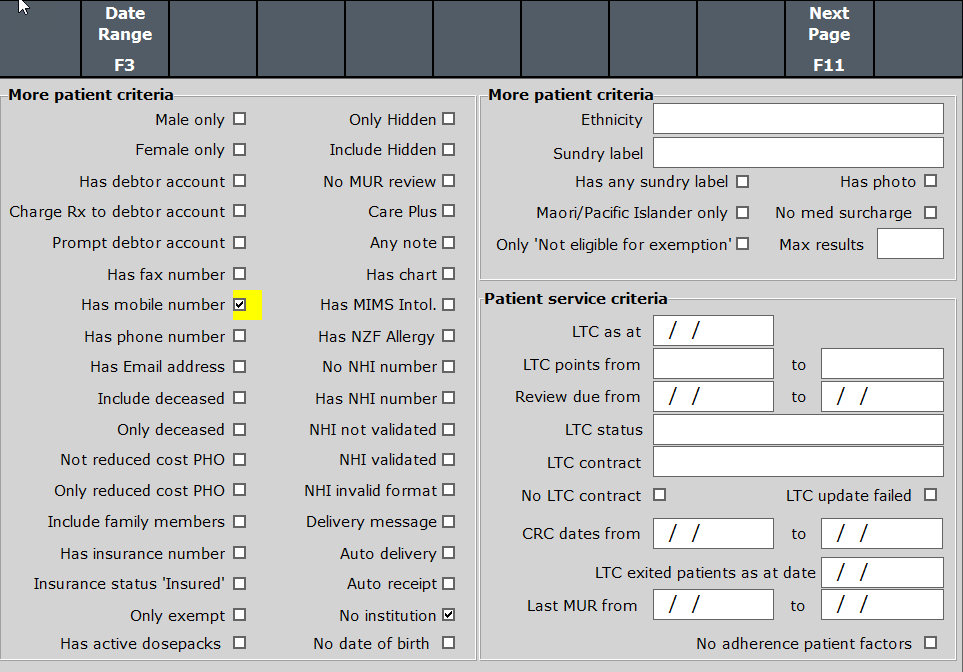Enable Maori/Pacific Islander only checkbox
Viewport: 963px width, 672px height.
click(x=742, y=212)
